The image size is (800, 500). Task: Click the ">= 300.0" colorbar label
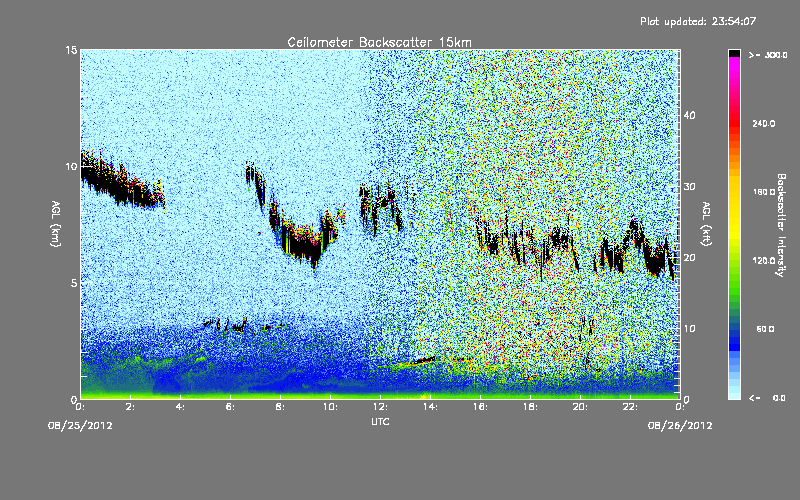pos(768,55)
